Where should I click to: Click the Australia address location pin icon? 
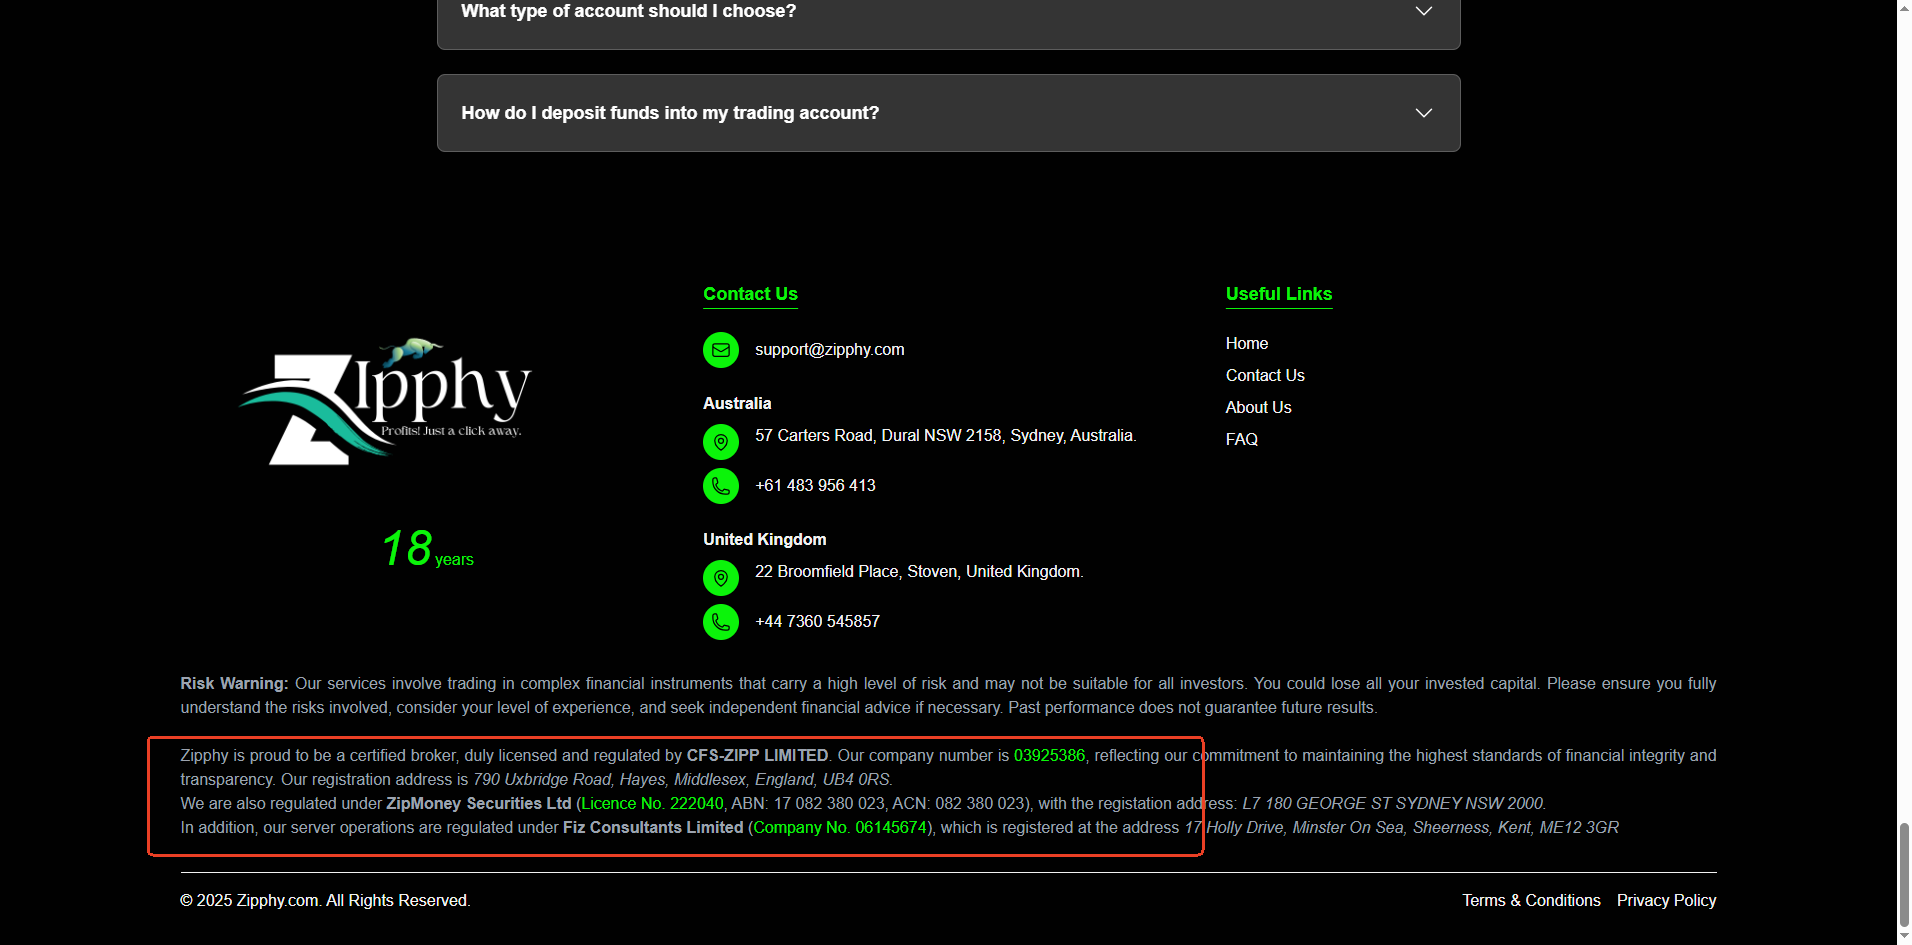pos(721,442)
